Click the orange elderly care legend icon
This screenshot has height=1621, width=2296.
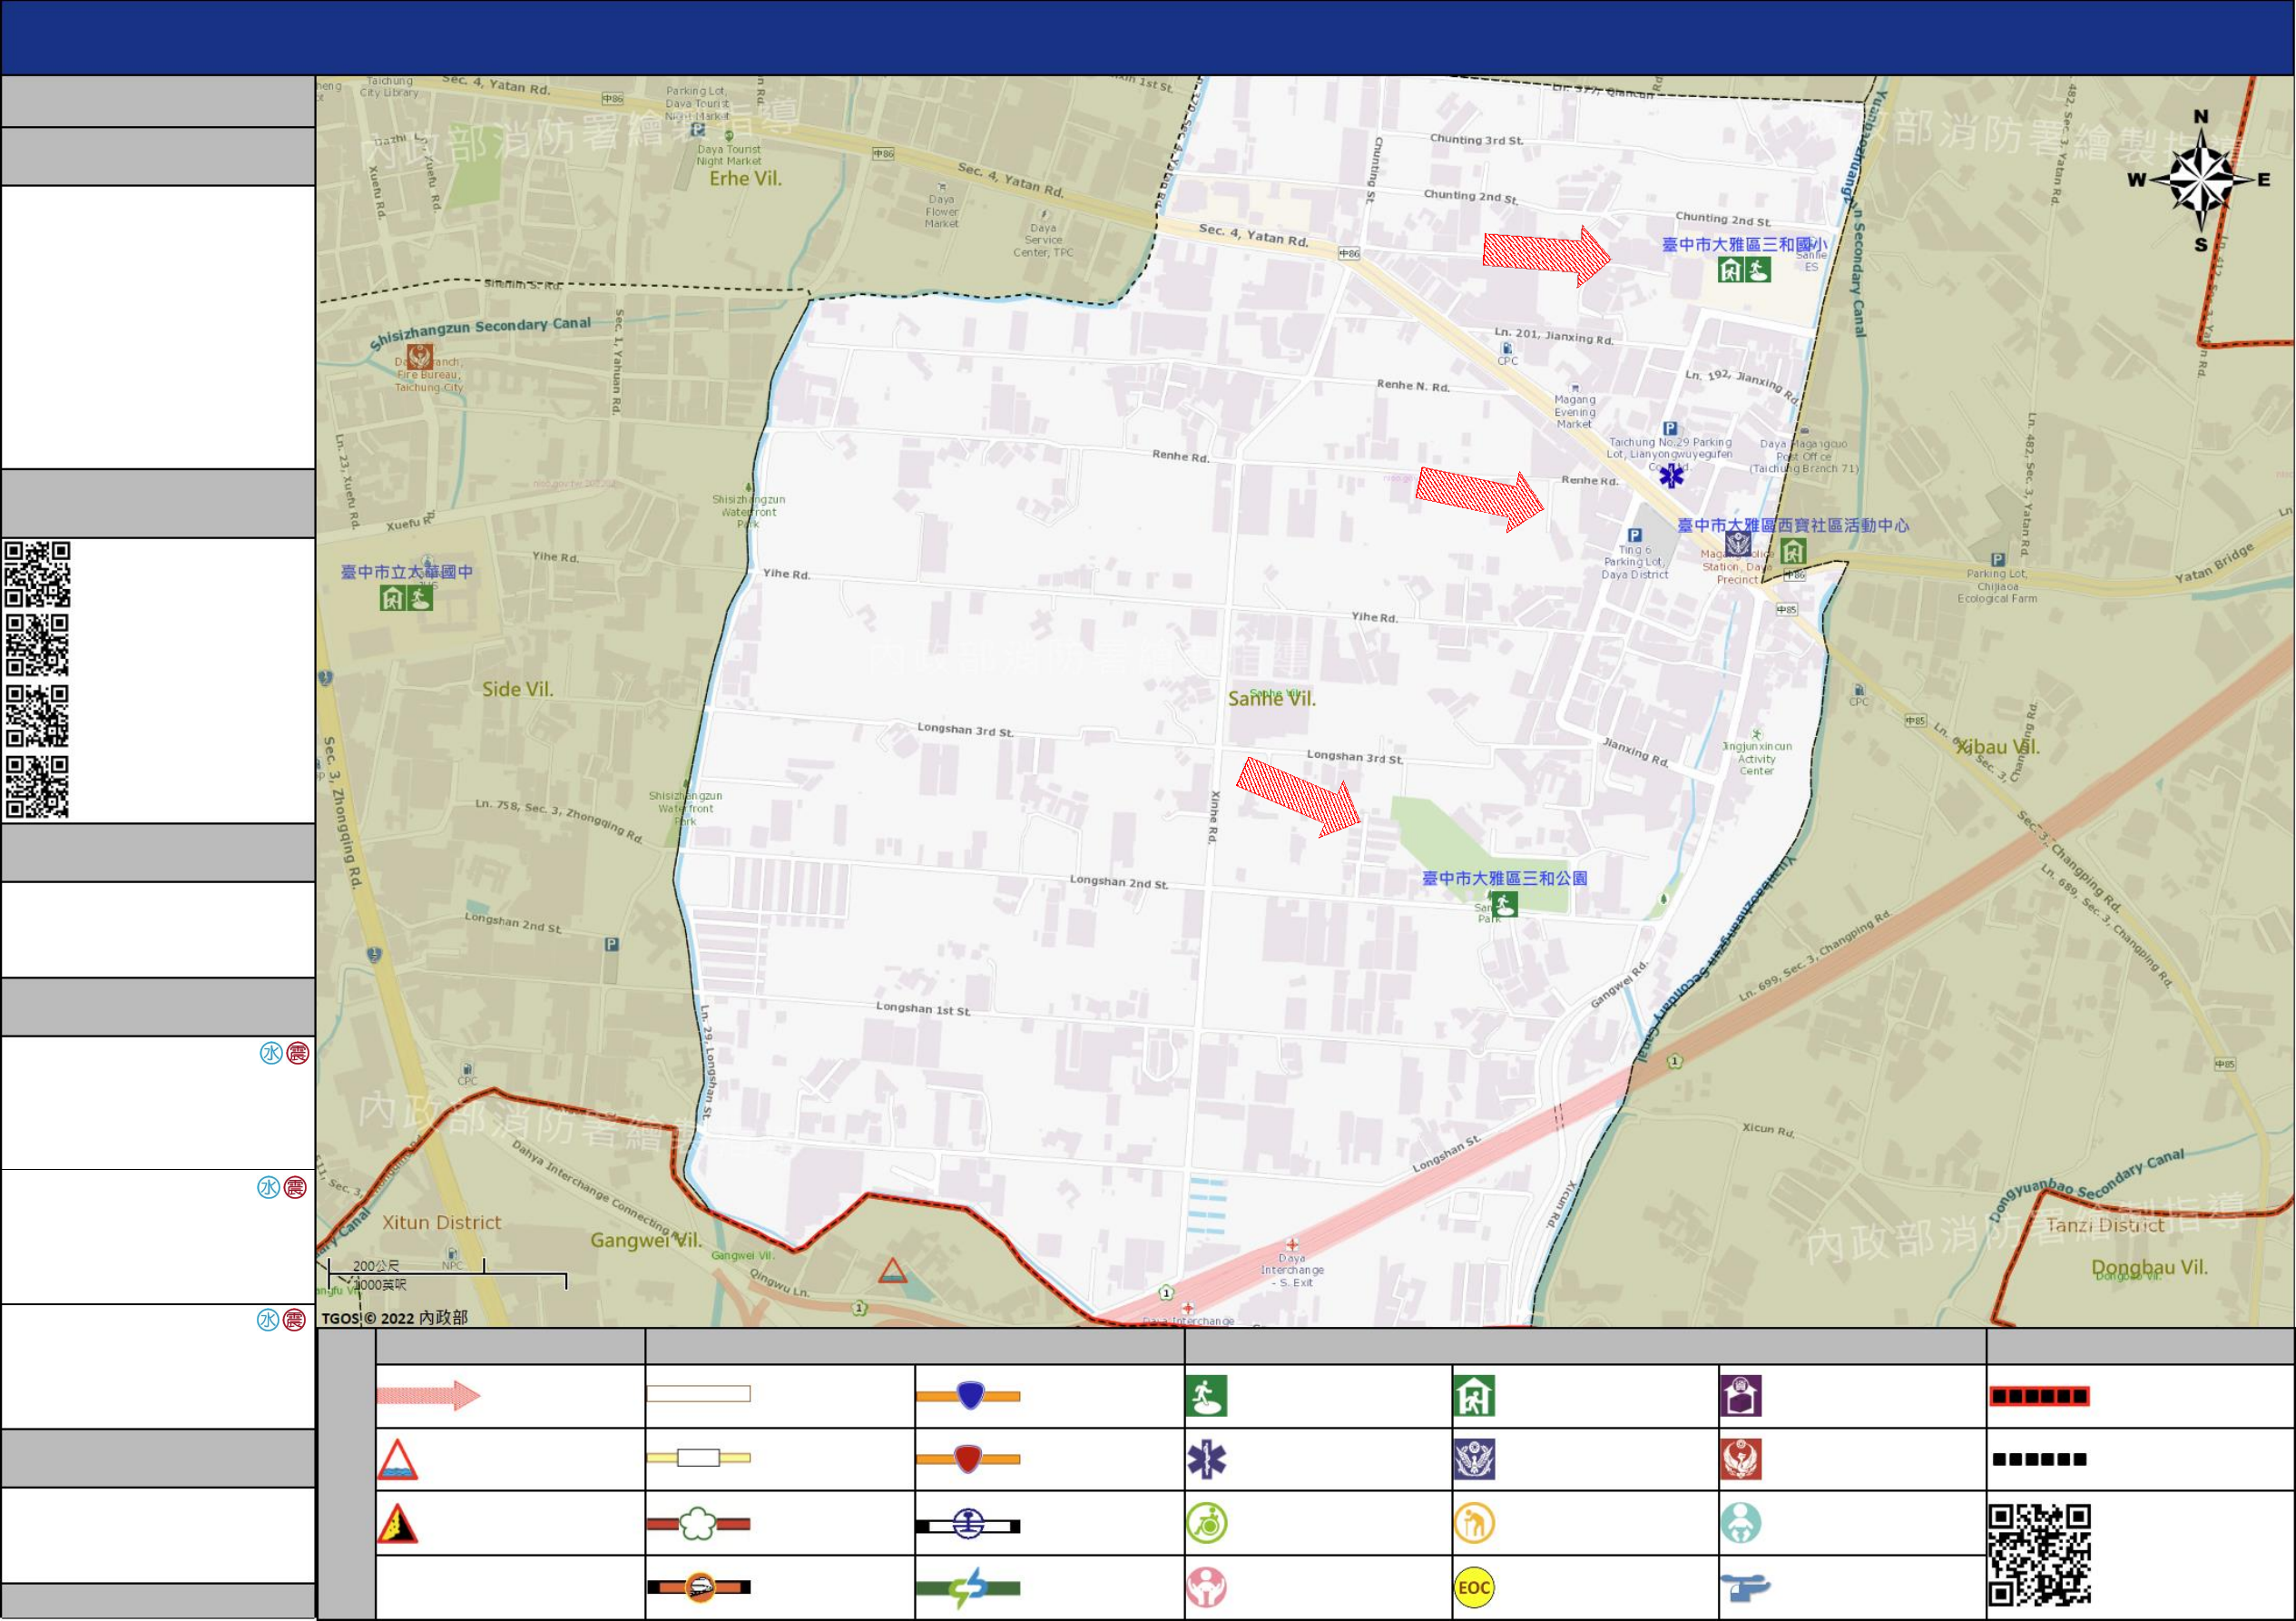pos(1474,1523)
